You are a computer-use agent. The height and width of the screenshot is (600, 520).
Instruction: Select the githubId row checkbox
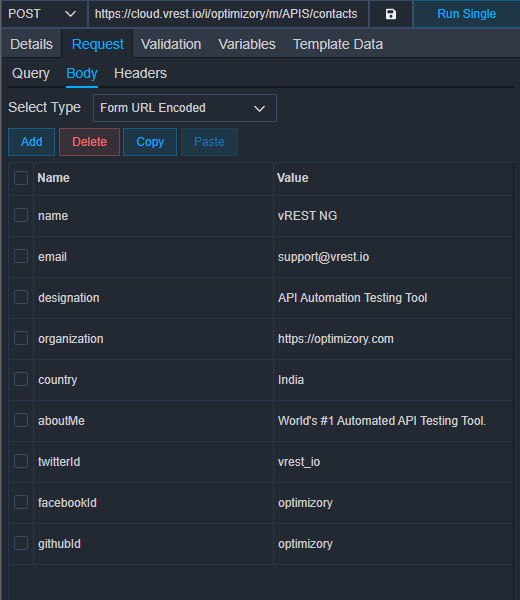21,543
